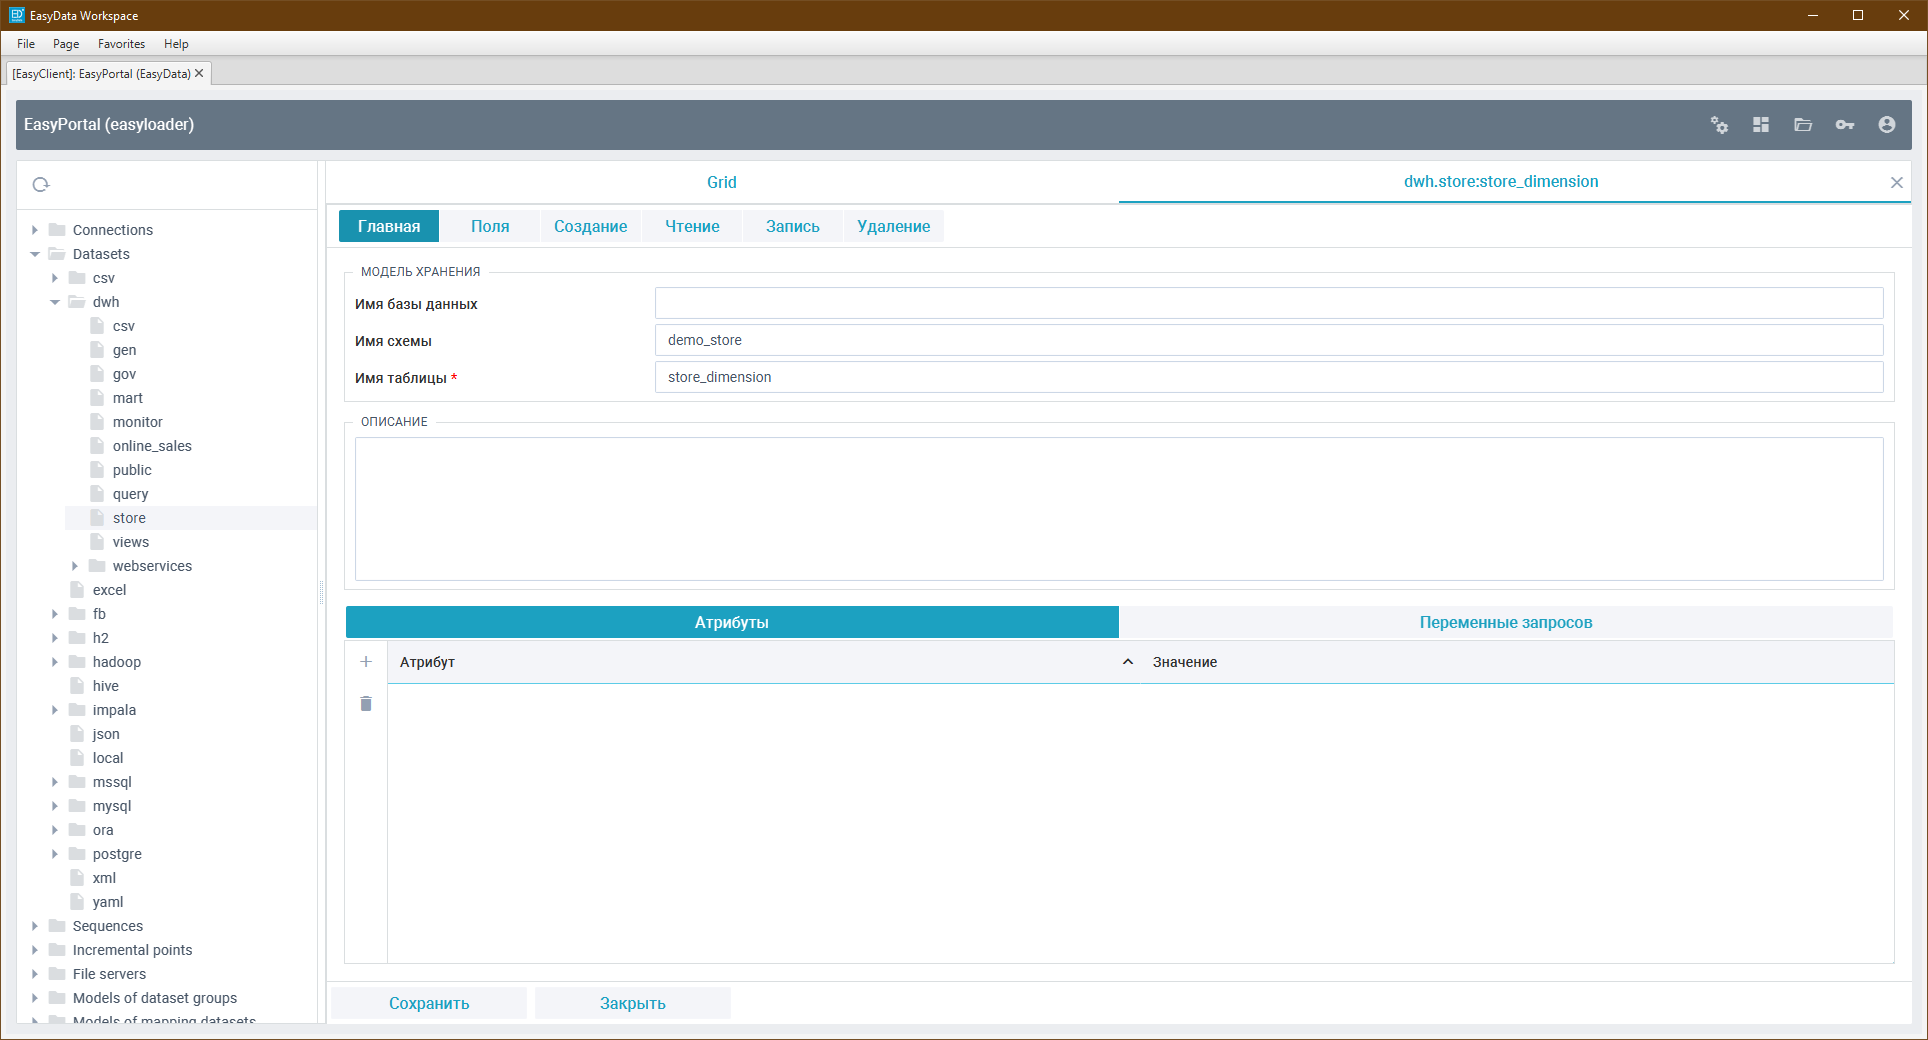Select File servers in tree
Image resolution: width=1928 pixels, height=1040 pixels.
(109, 974)
